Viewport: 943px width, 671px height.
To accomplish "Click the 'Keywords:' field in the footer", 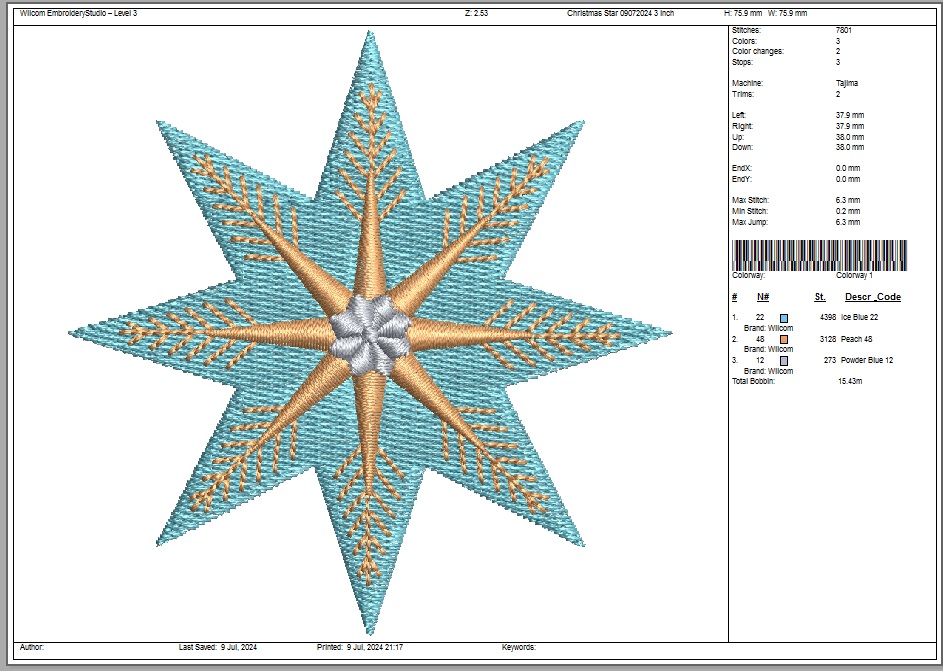I will click(519, 648).
